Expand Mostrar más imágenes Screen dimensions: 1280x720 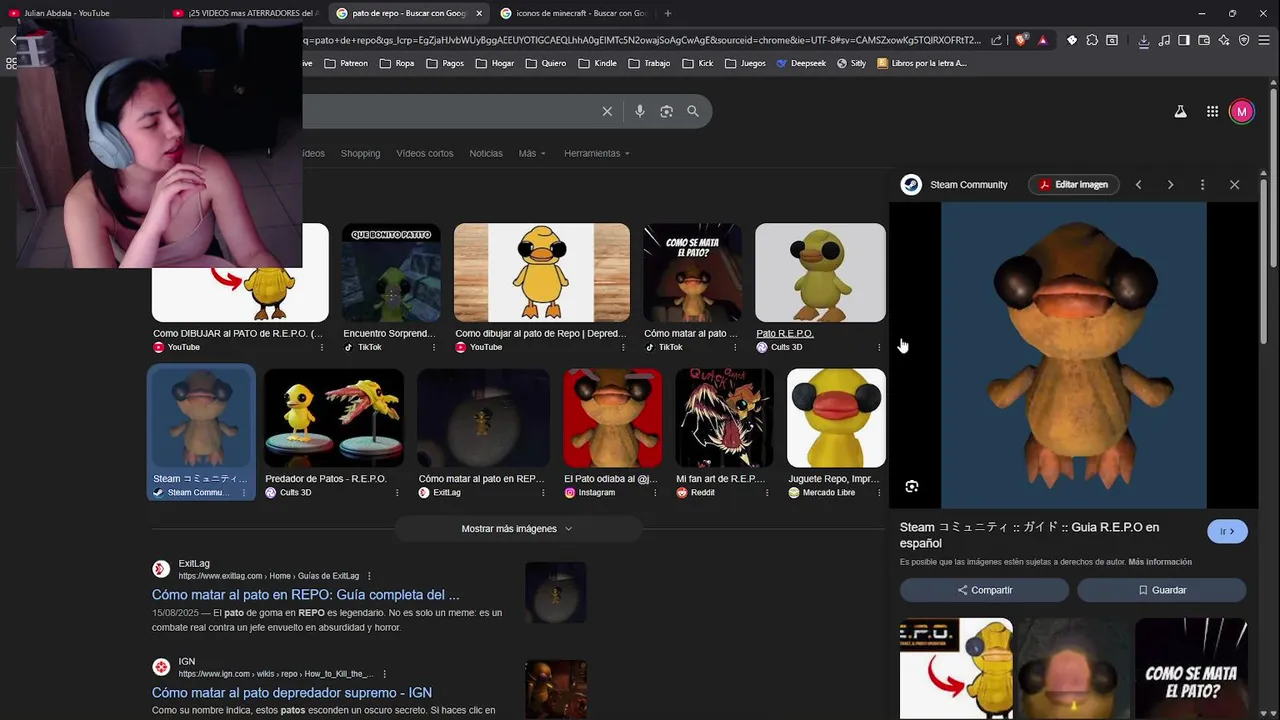click(517, 528)
